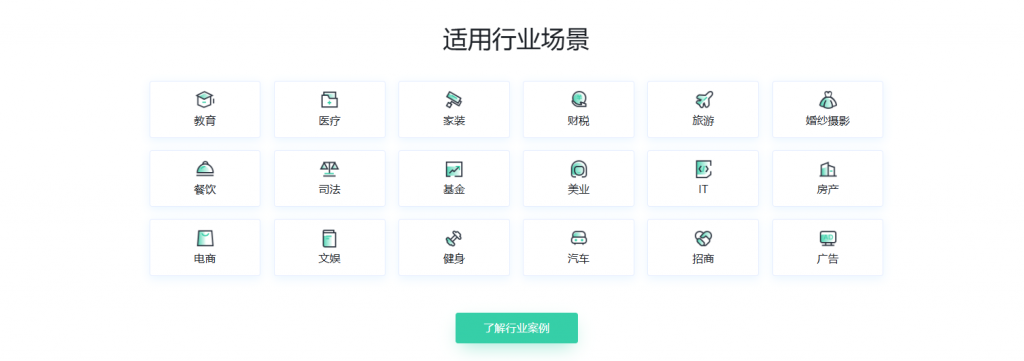Click the 适用行业场景 heading
The image size is (1024, 361).
point(516,40)
